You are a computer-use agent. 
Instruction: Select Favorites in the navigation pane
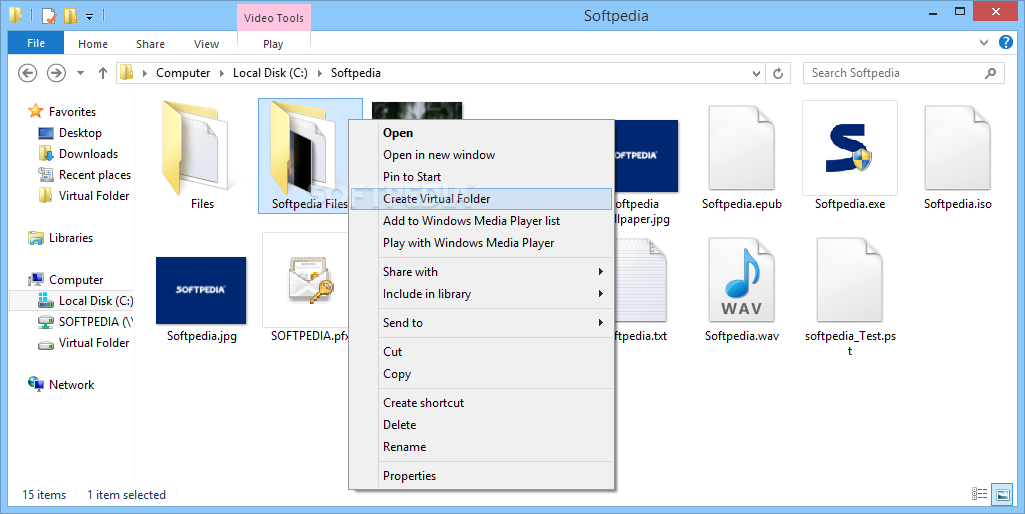[x=63, y=112]
